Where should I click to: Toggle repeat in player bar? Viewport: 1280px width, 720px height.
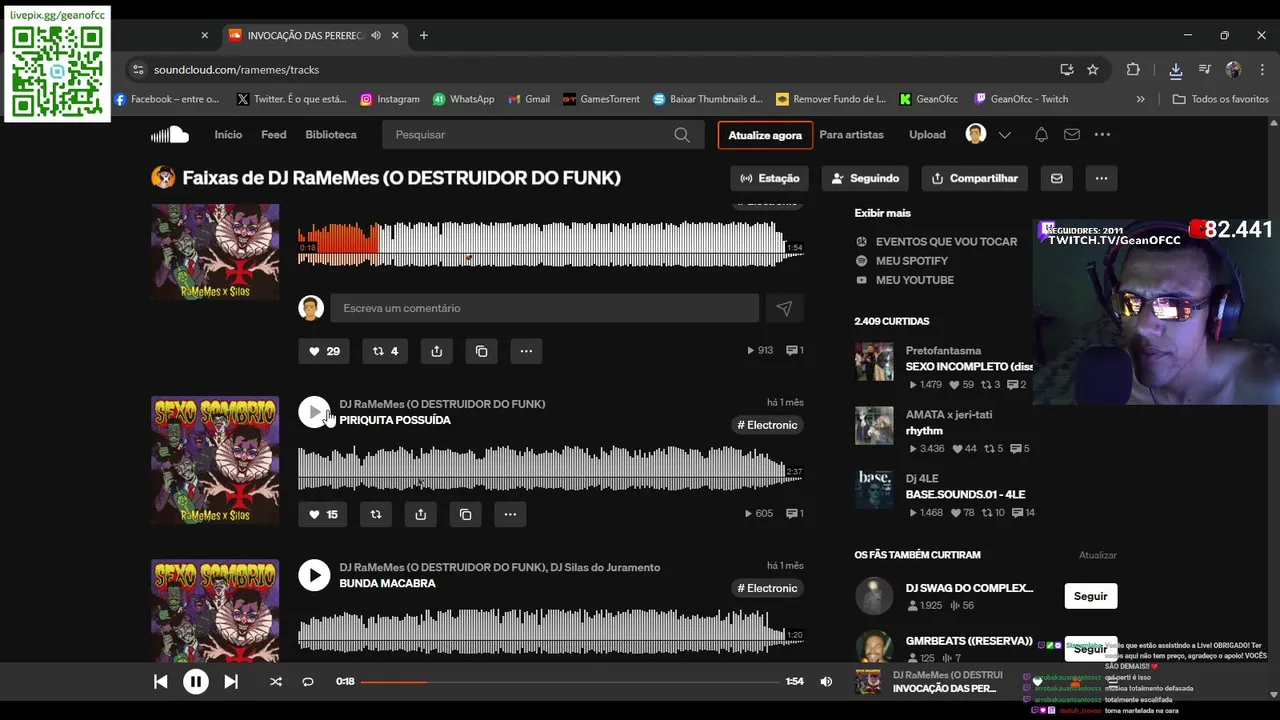click(308, 682)
